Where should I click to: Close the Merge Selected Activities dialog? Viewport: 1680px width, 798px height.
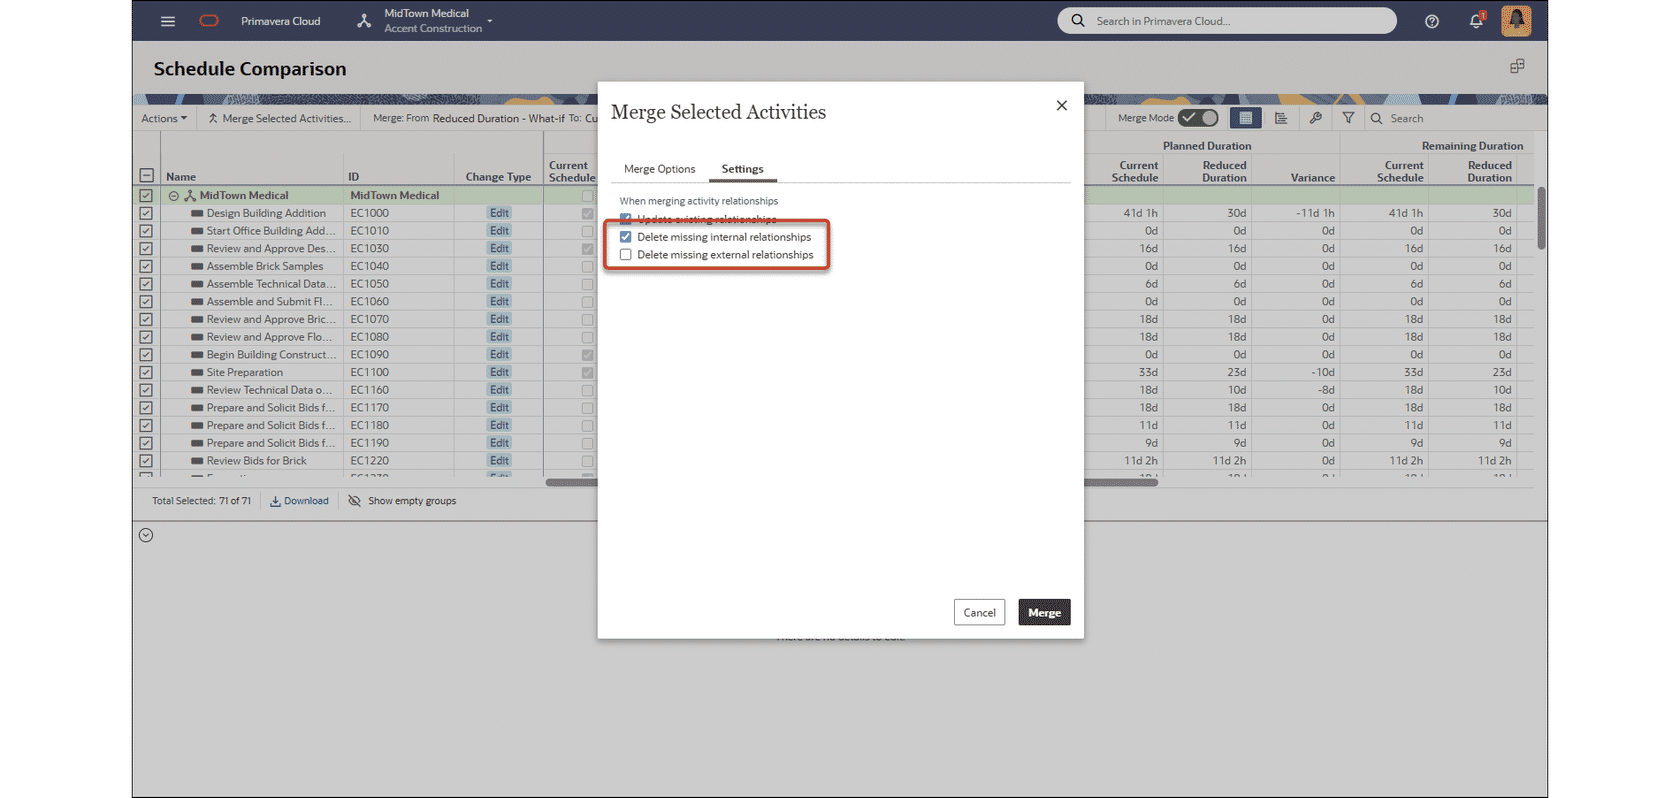(1062, 106)
